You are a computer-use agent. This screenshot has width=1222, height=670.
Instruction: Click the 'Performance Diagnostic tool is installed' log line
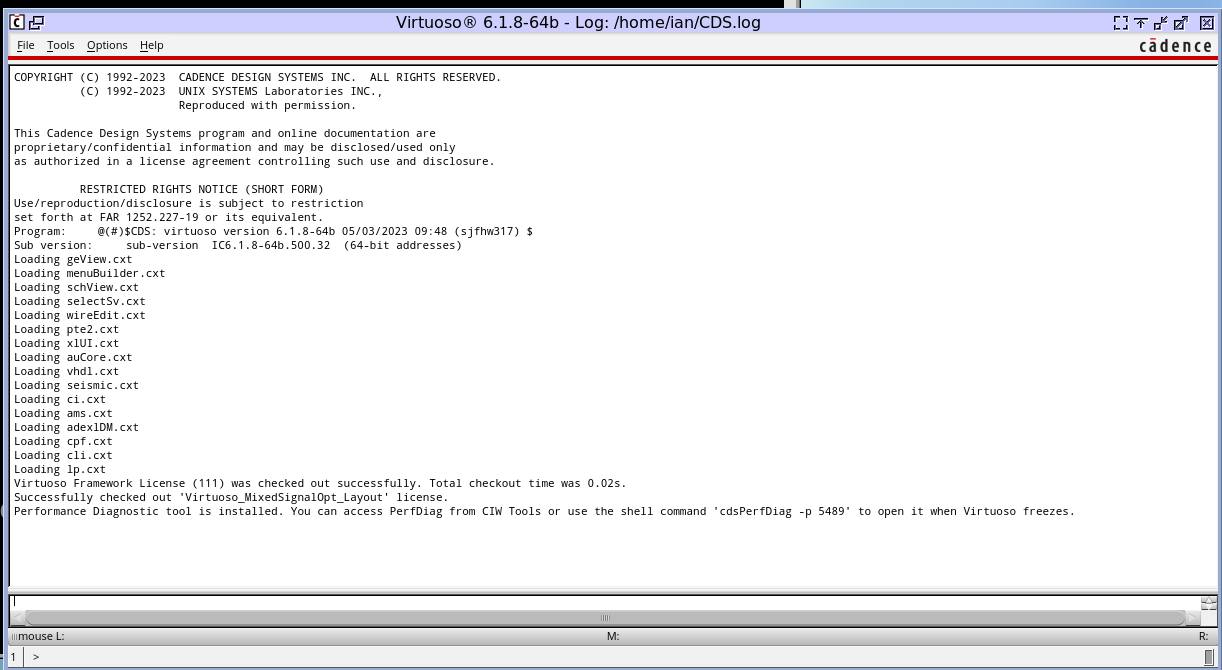coord(544,511)
